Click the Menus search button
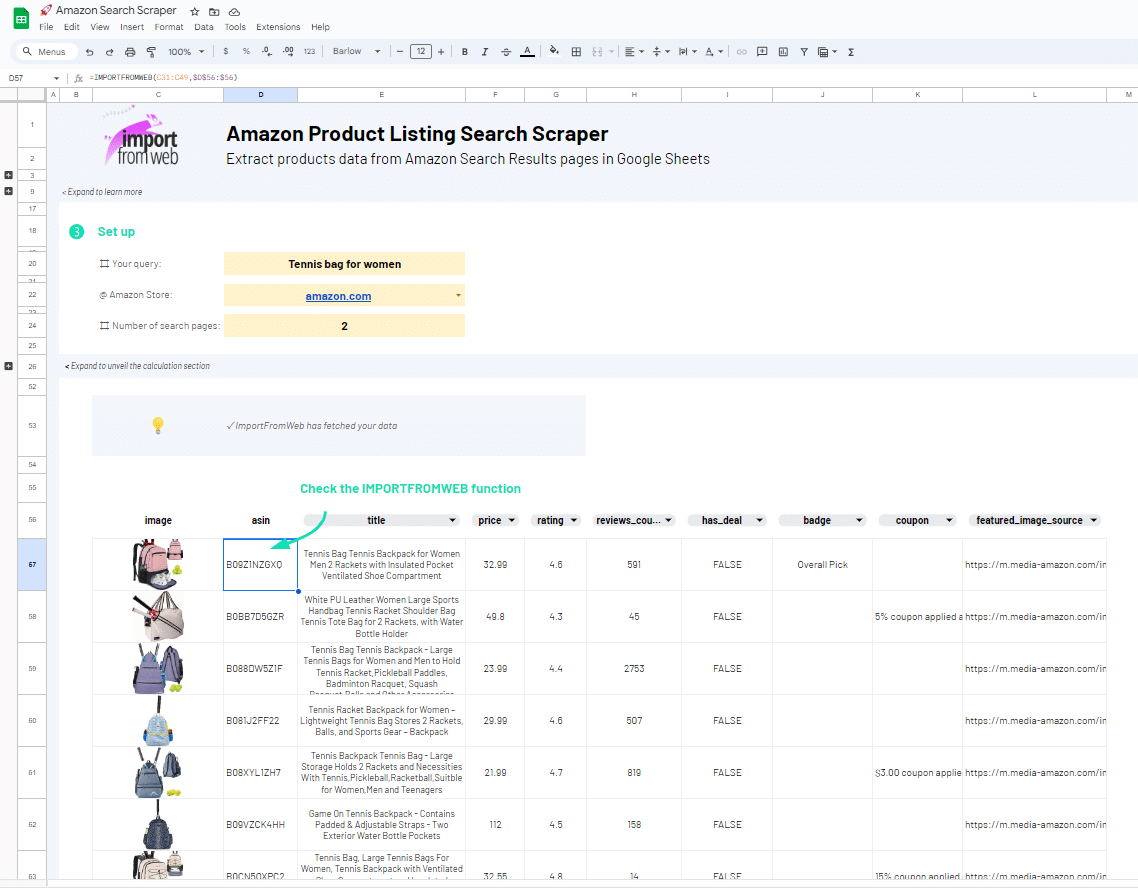The height and width of the screenshot is (888, 1138). [45, 52]
